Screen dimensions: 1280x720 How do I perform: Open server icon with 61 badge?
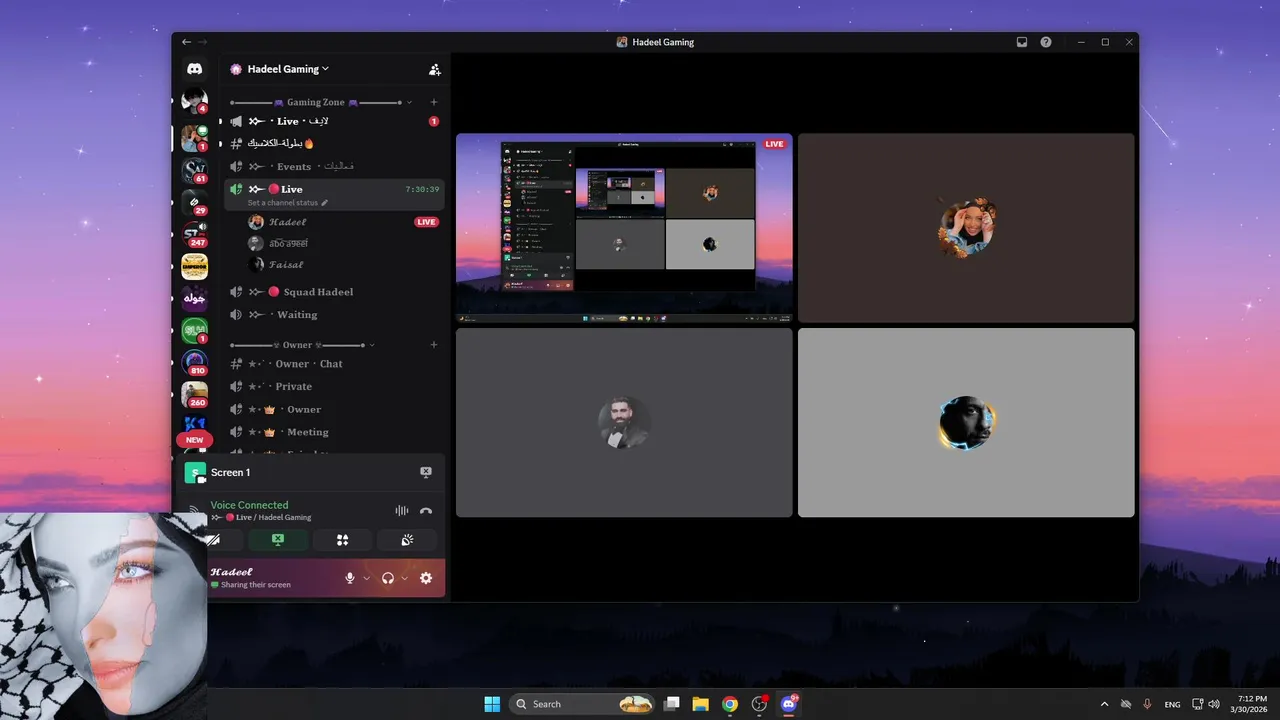194,171
